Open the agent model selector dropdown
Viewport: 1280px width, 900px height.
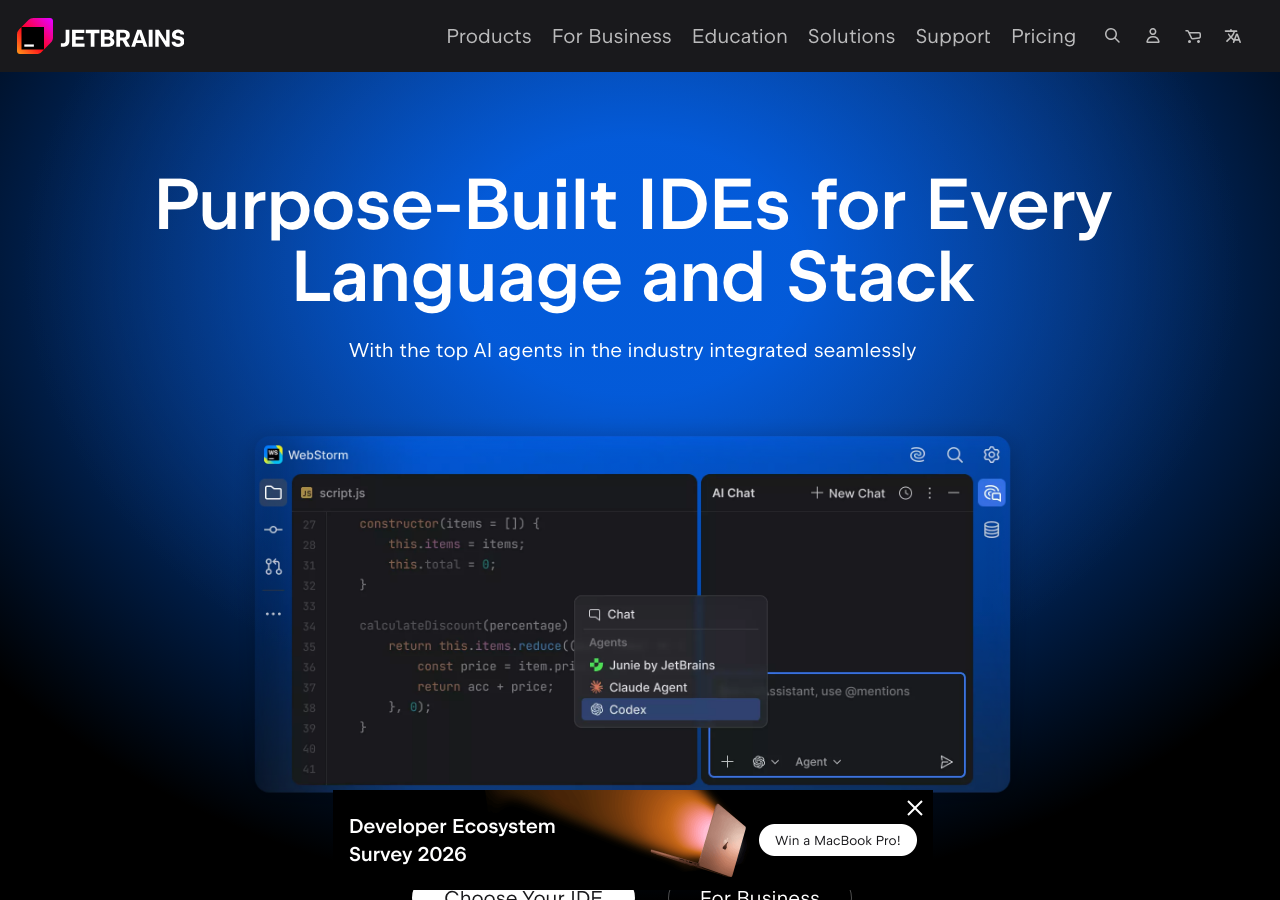(765, 762)
